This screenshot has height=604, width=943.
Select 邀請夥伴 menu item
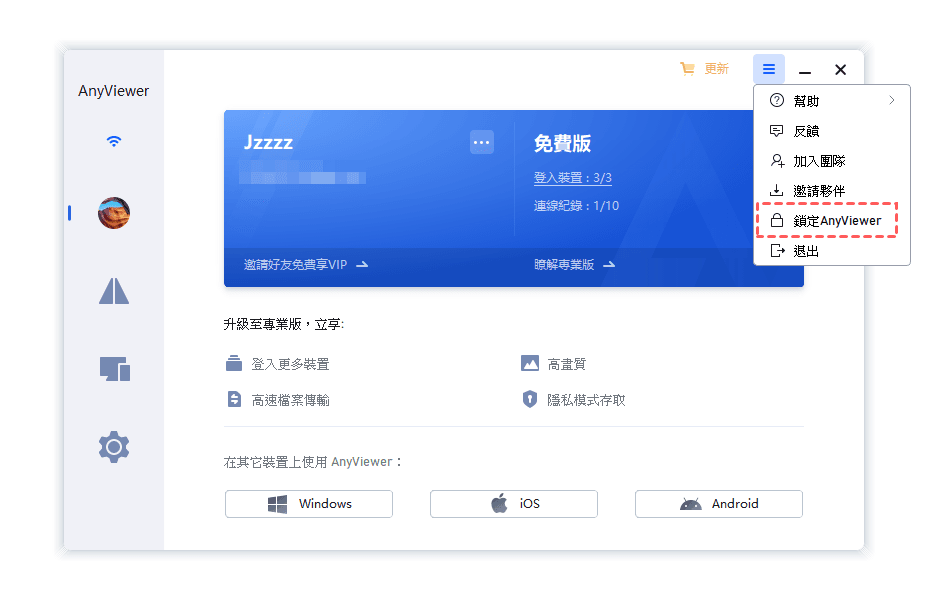832,191
